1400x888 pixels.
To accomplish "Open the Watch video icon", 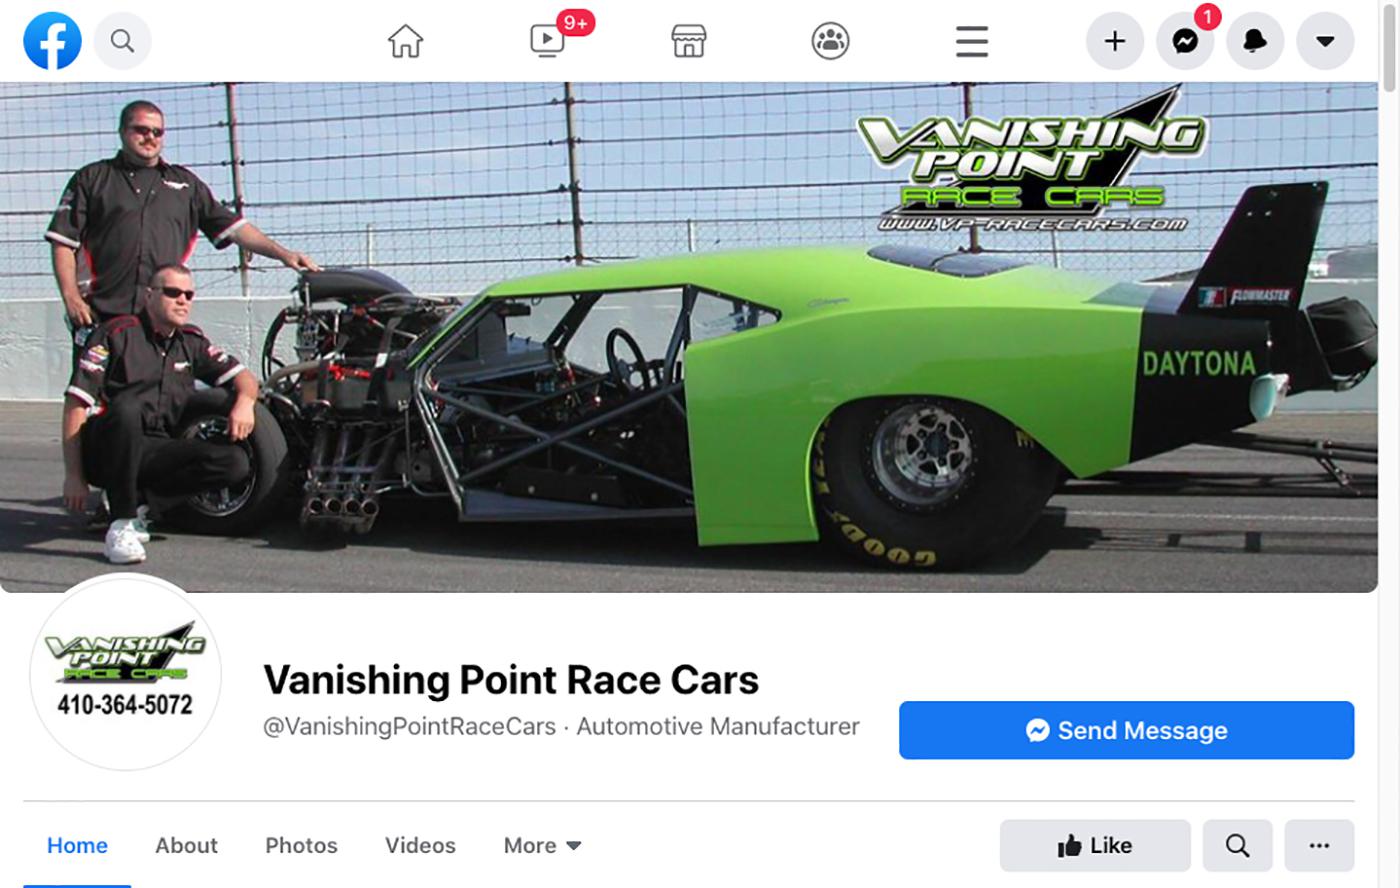I will click(547, 41).
